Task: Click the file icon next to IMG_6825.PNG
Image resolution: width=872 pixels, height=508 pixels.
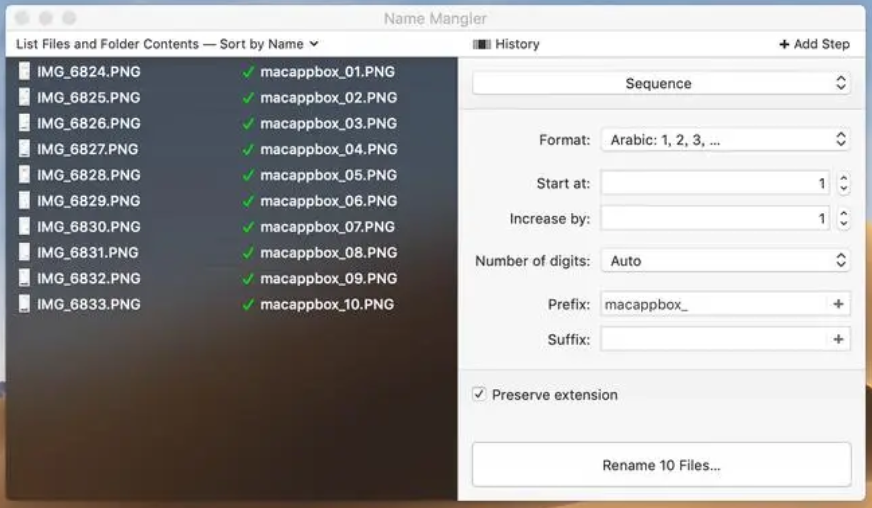Action: coord(24,97)
